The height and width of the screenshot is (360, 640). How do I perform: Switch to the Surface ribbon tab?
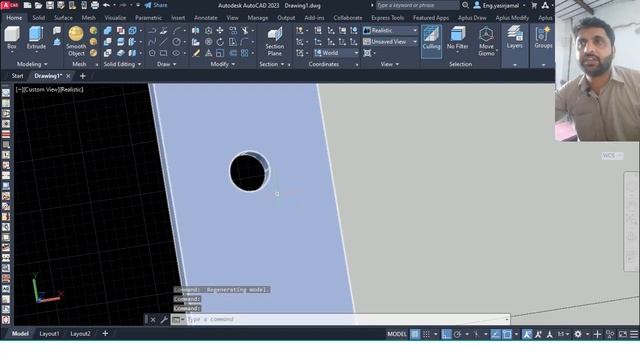pos(63,18)
